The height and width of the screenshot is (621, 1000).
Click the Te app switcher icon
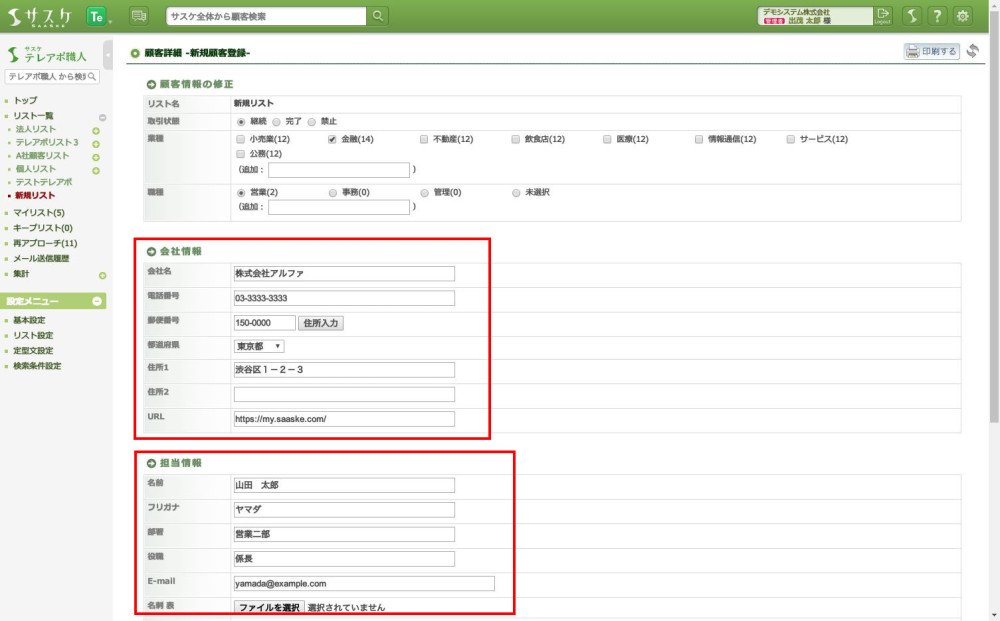[97, 16]
